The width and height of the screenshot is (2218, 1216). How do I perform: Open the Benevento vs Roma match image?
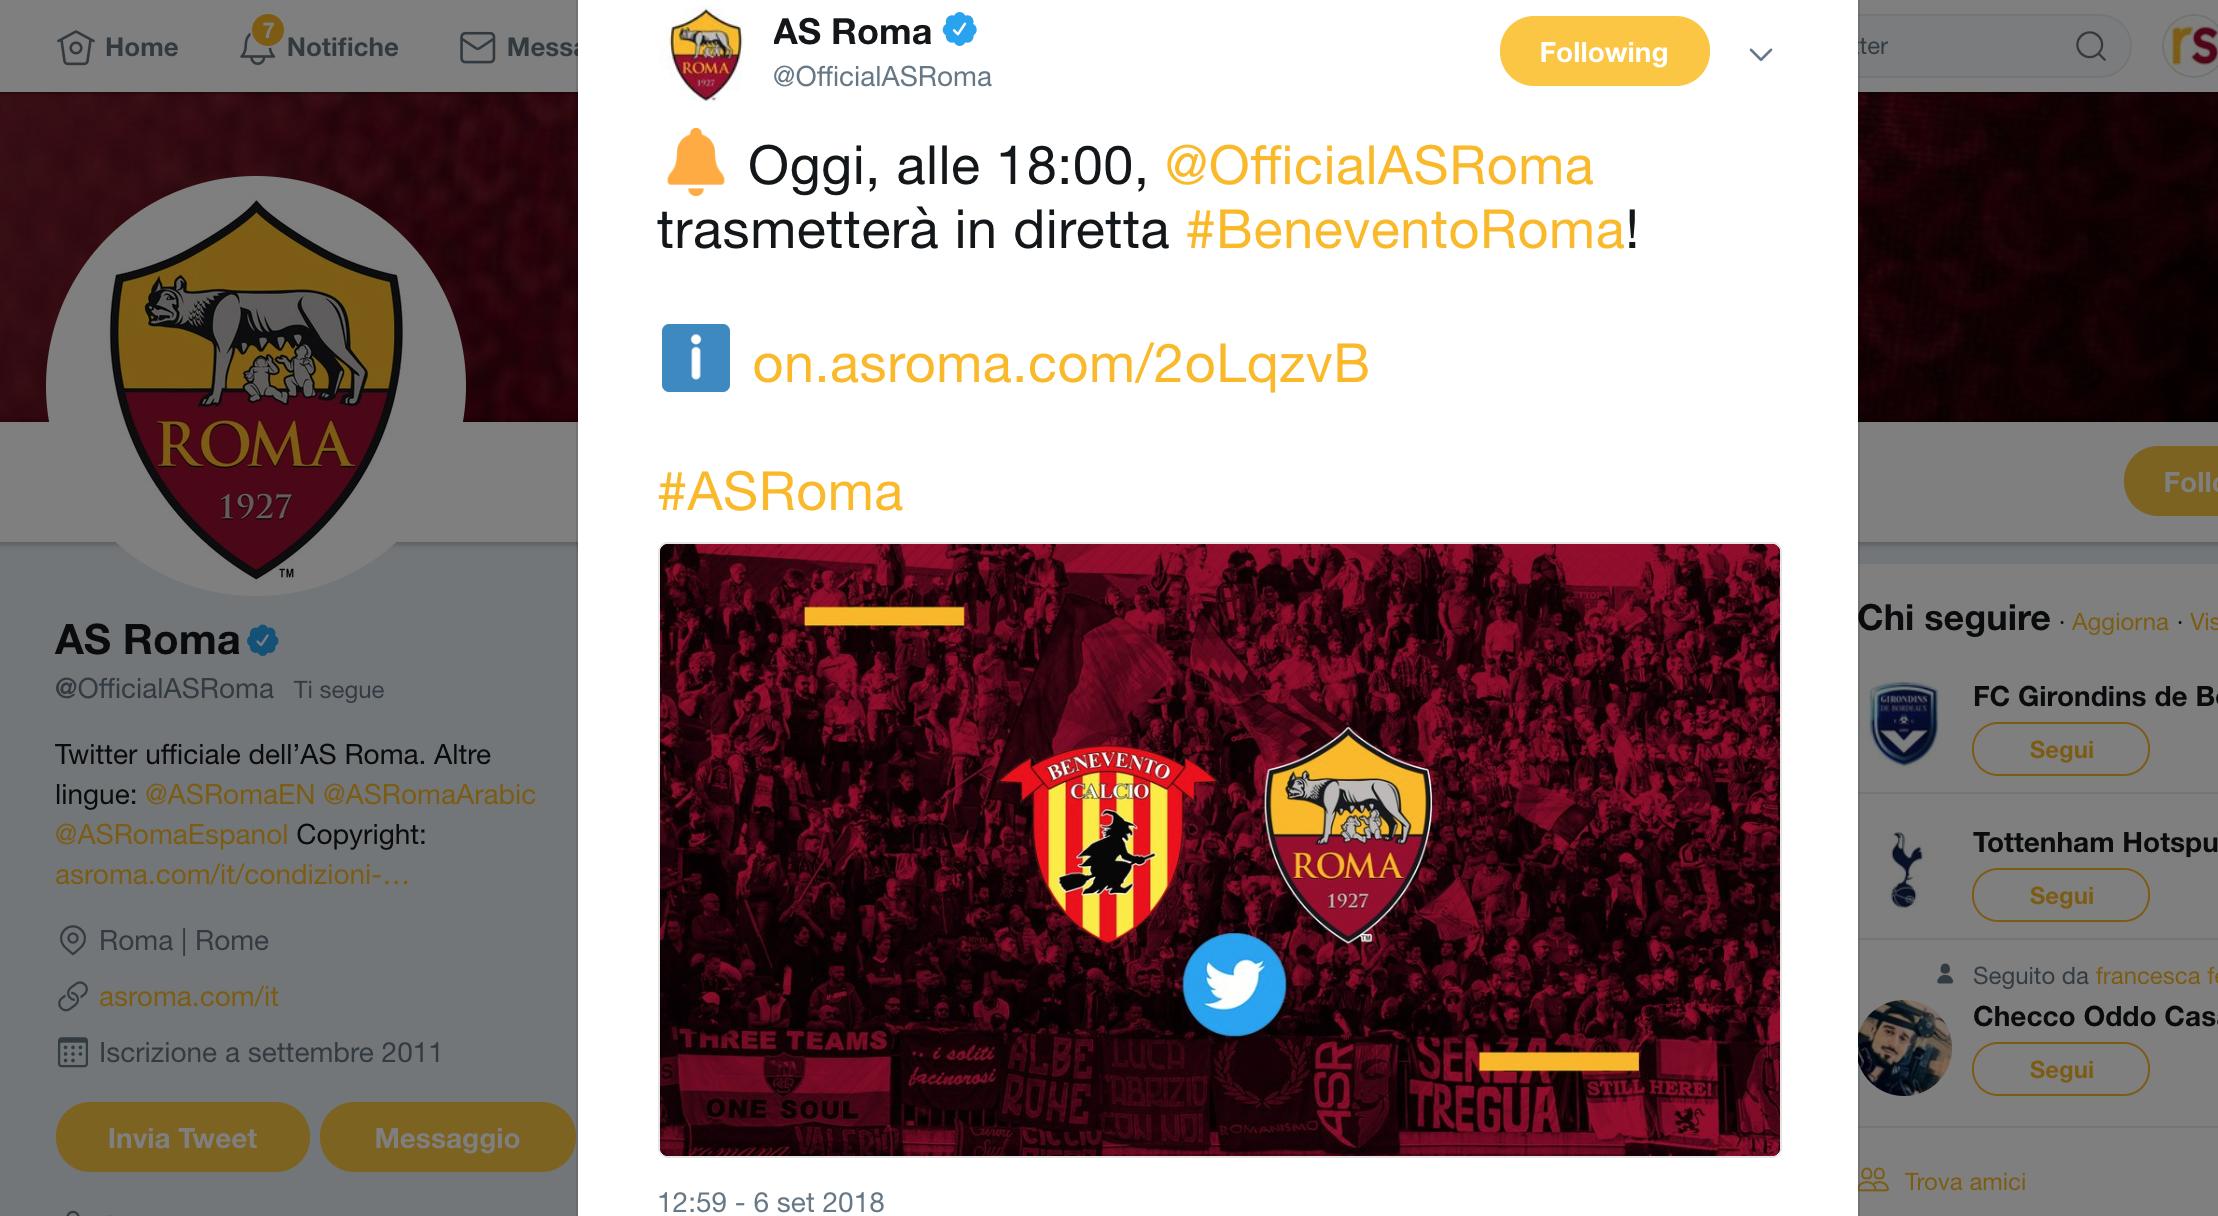point(1220,850)
